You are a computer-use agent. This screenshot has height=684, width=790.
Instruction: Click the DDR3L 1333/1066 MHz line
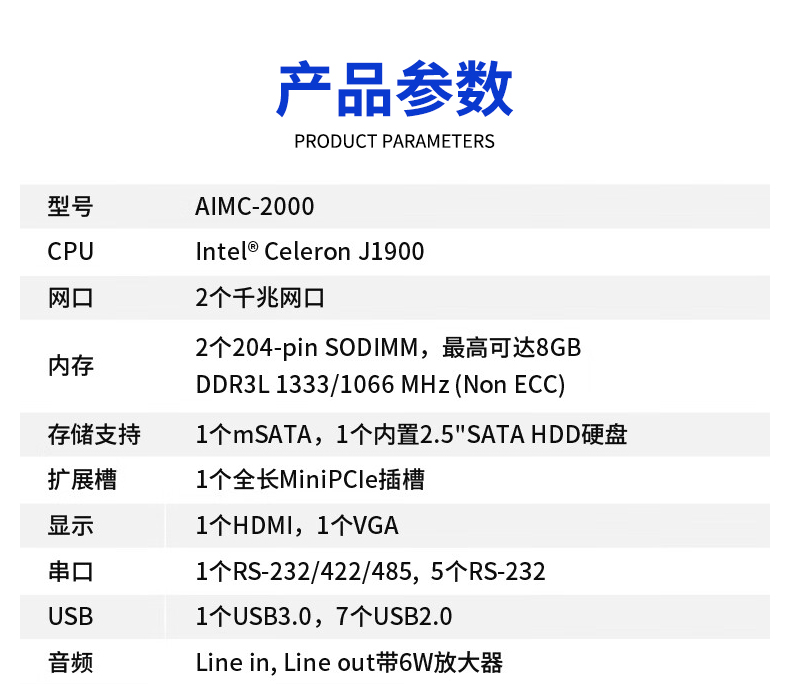pyautogui.click(x=380, y=384)
